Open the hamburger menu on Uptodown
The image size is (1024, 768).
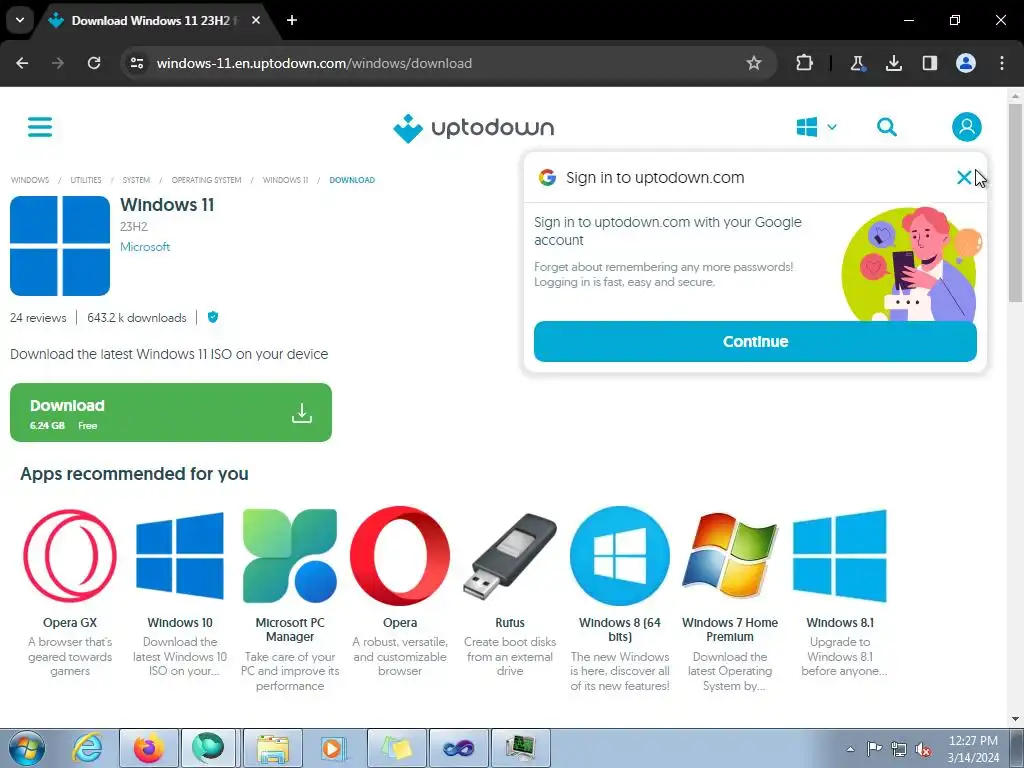point(40,127)
